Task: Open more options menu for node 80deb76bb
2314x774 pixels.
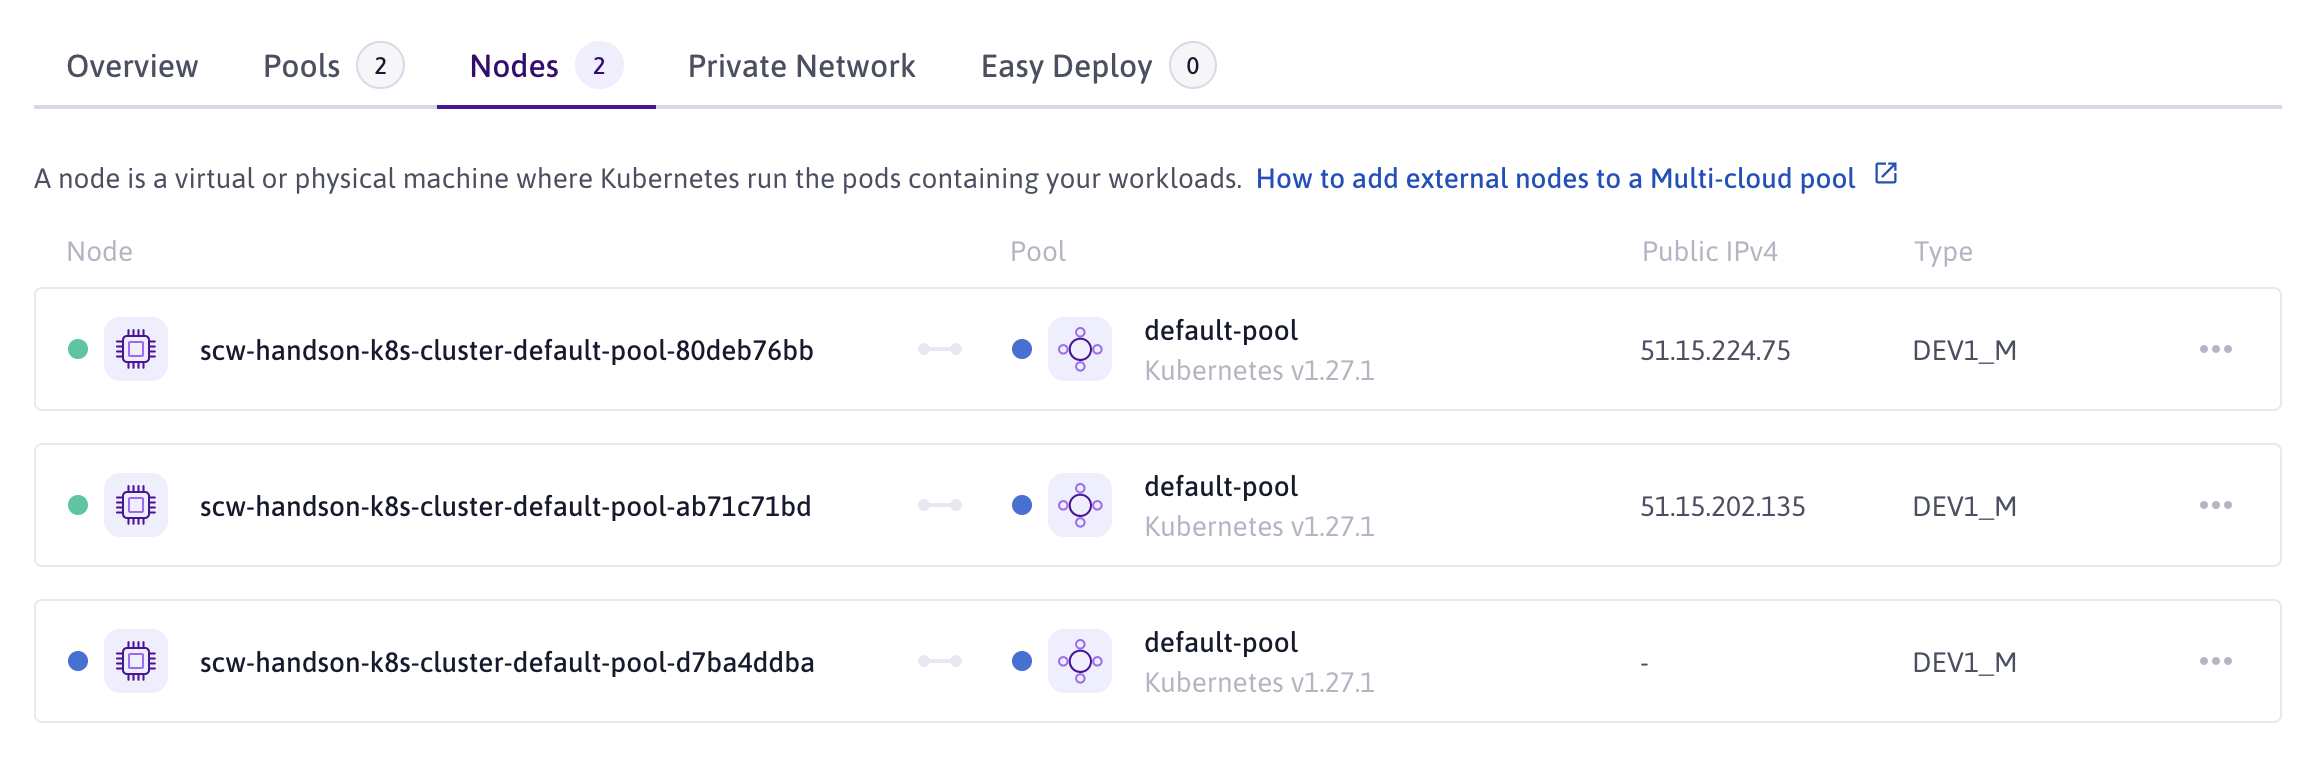Action: tap(2215, 349)
